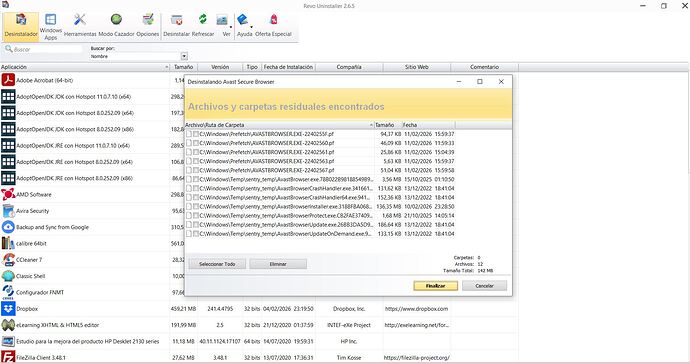
Task: Select Backup and Sync from Google icon
Action: pyautogui.click(x=8, y=227)
